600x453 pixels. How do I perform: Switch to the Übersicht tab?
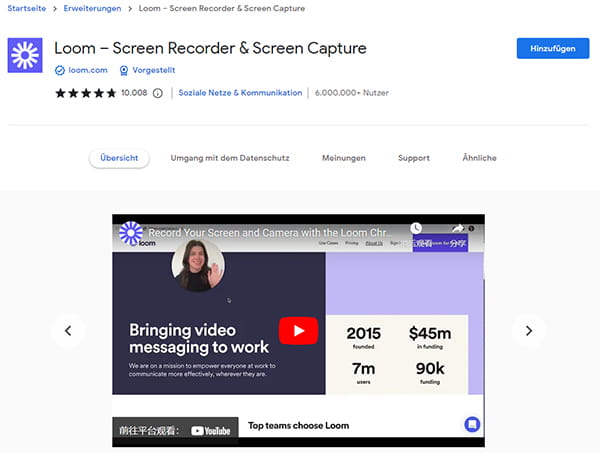coord(119,158)
